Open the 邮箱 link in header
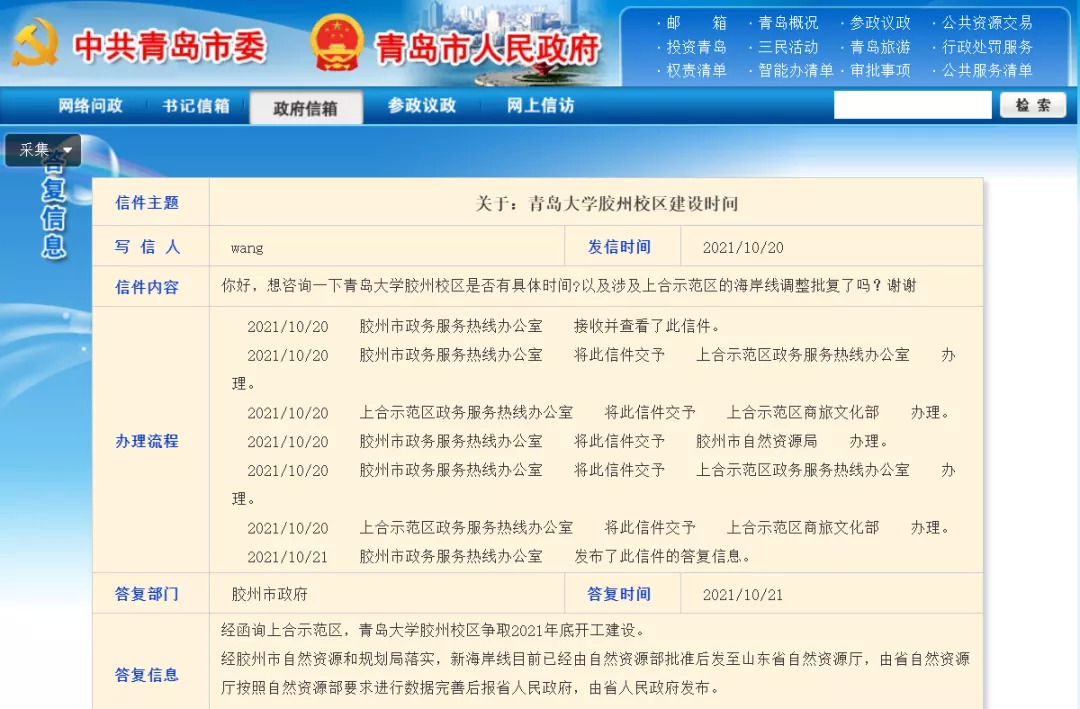 pyautogui.click(x=696, y=23)
